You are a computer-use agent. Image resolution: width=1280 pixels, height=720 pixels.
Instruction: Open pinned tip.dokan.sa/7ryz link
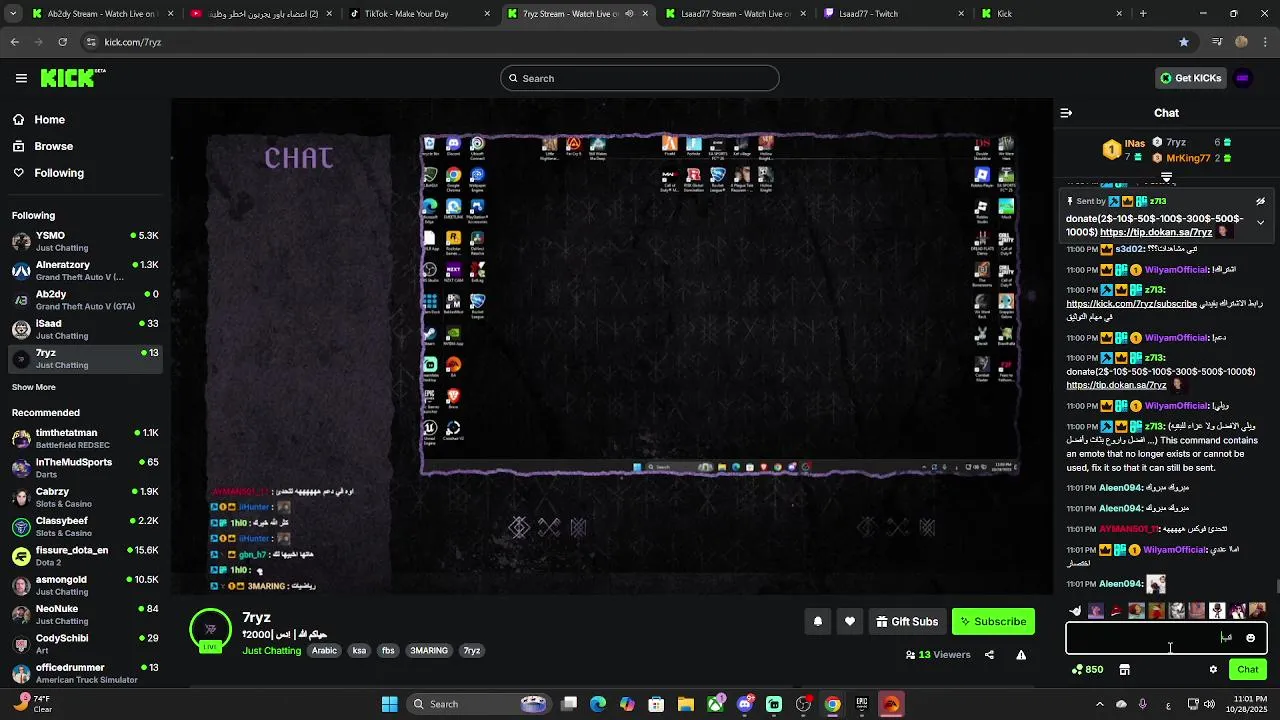1156,232
